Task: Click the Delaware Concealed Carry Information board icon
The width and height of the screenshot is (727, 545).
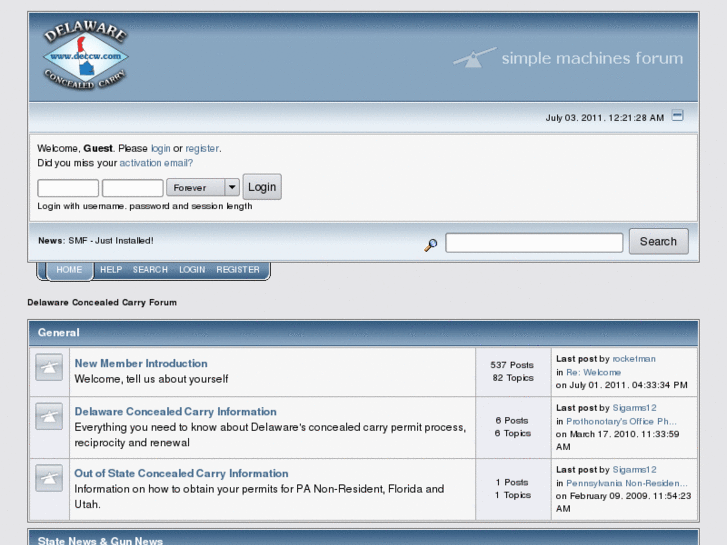Action: [49, 416]
